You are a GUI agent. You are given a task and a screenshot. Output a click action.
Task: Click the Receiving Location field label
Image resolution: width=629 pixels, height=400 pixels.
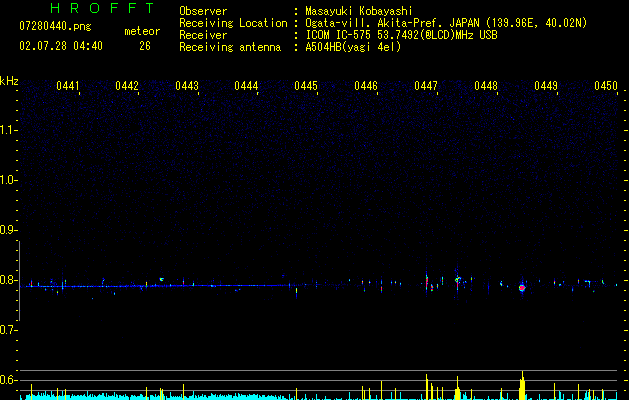coord(233,23)
